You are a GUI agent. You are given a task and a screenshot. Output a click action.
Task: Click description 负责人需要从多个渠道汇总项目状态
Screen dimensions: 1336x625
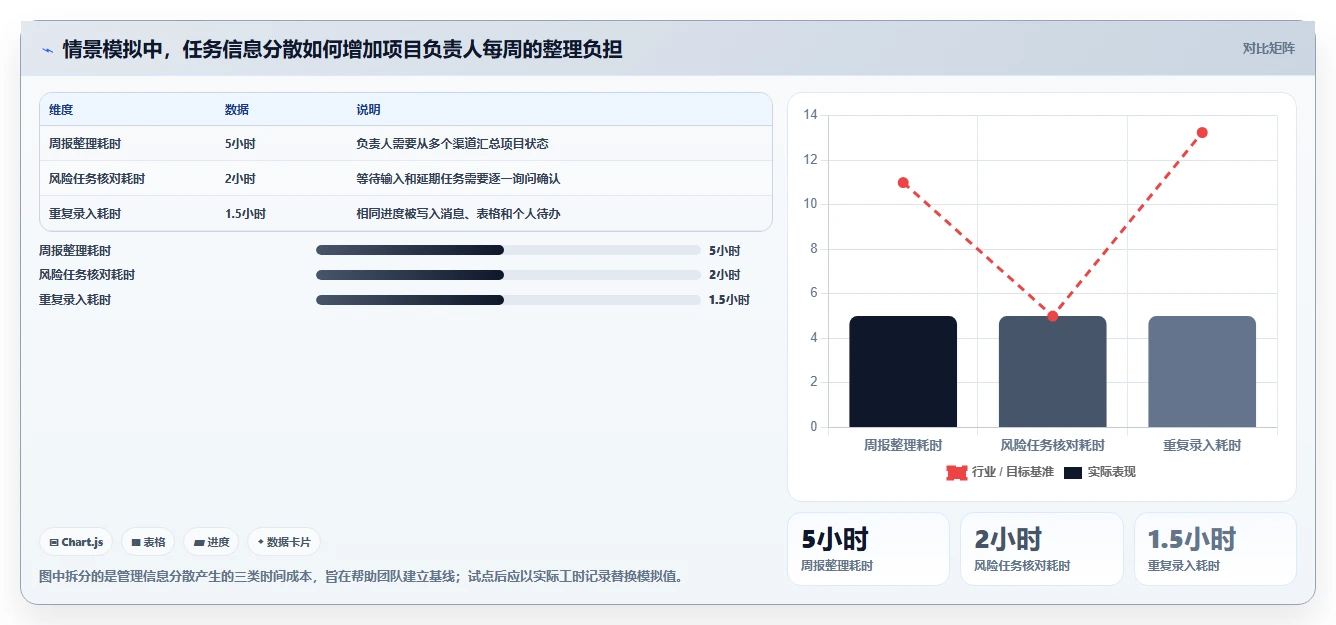452,144
